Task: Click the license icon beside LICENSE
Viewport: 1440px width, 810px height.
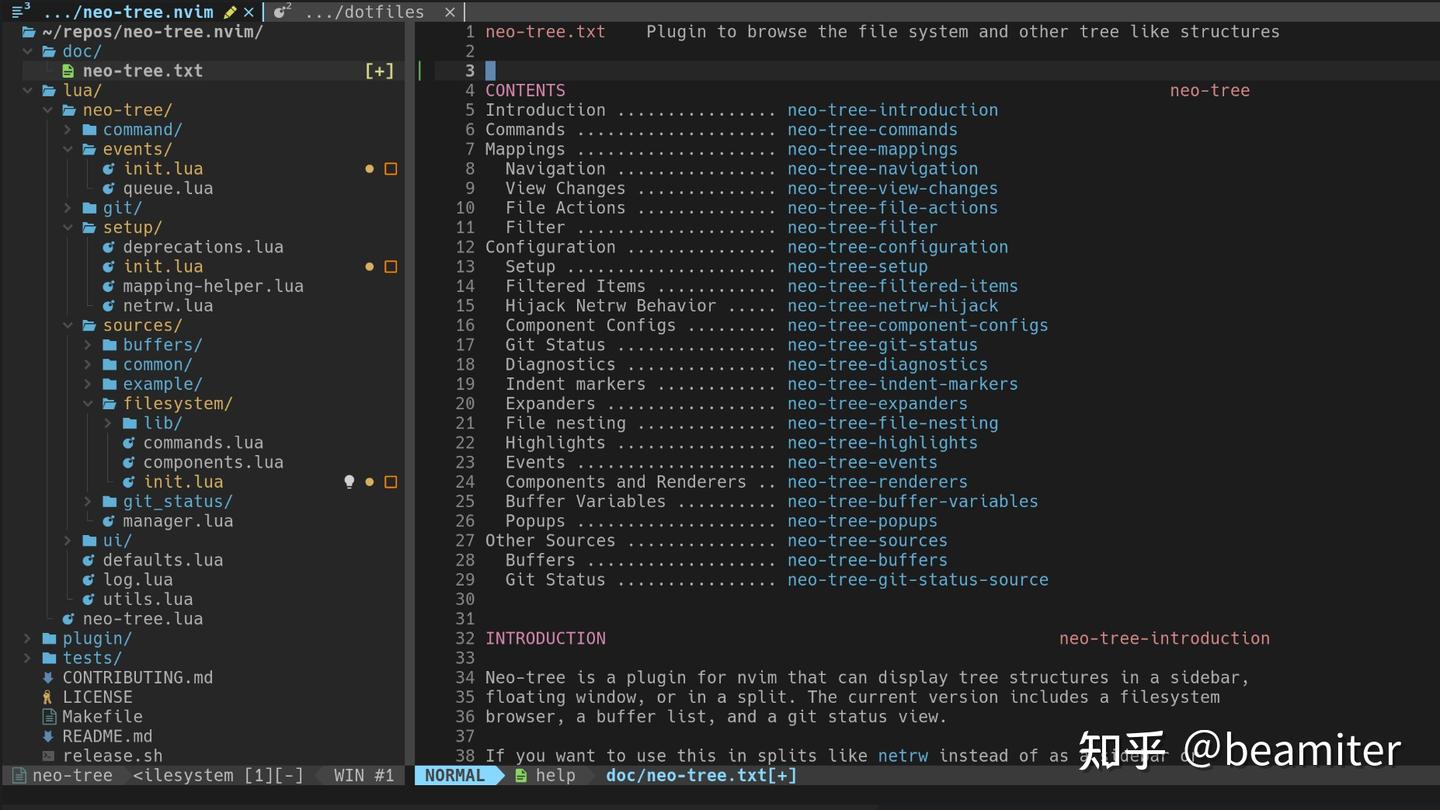Action: pyautogui.click(x=47, y=698)
